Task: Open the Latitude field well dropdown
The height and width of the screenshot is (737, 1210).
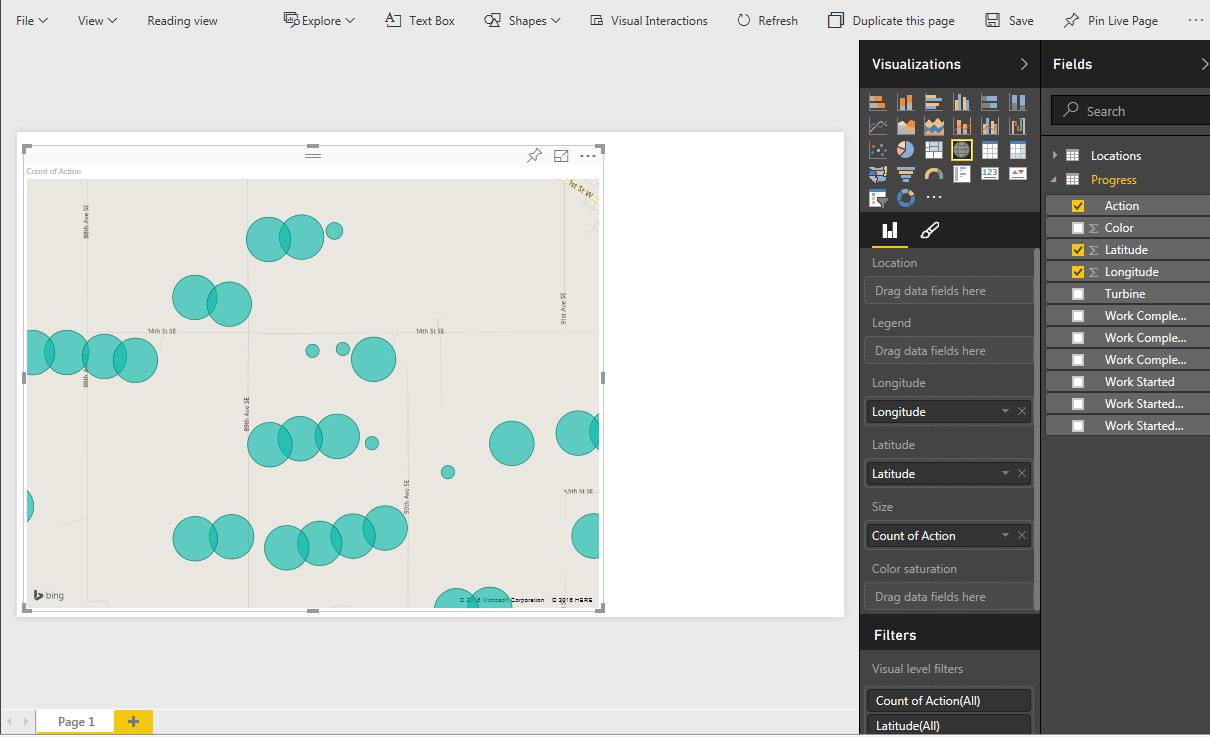Action: [x=1005, y=474]
